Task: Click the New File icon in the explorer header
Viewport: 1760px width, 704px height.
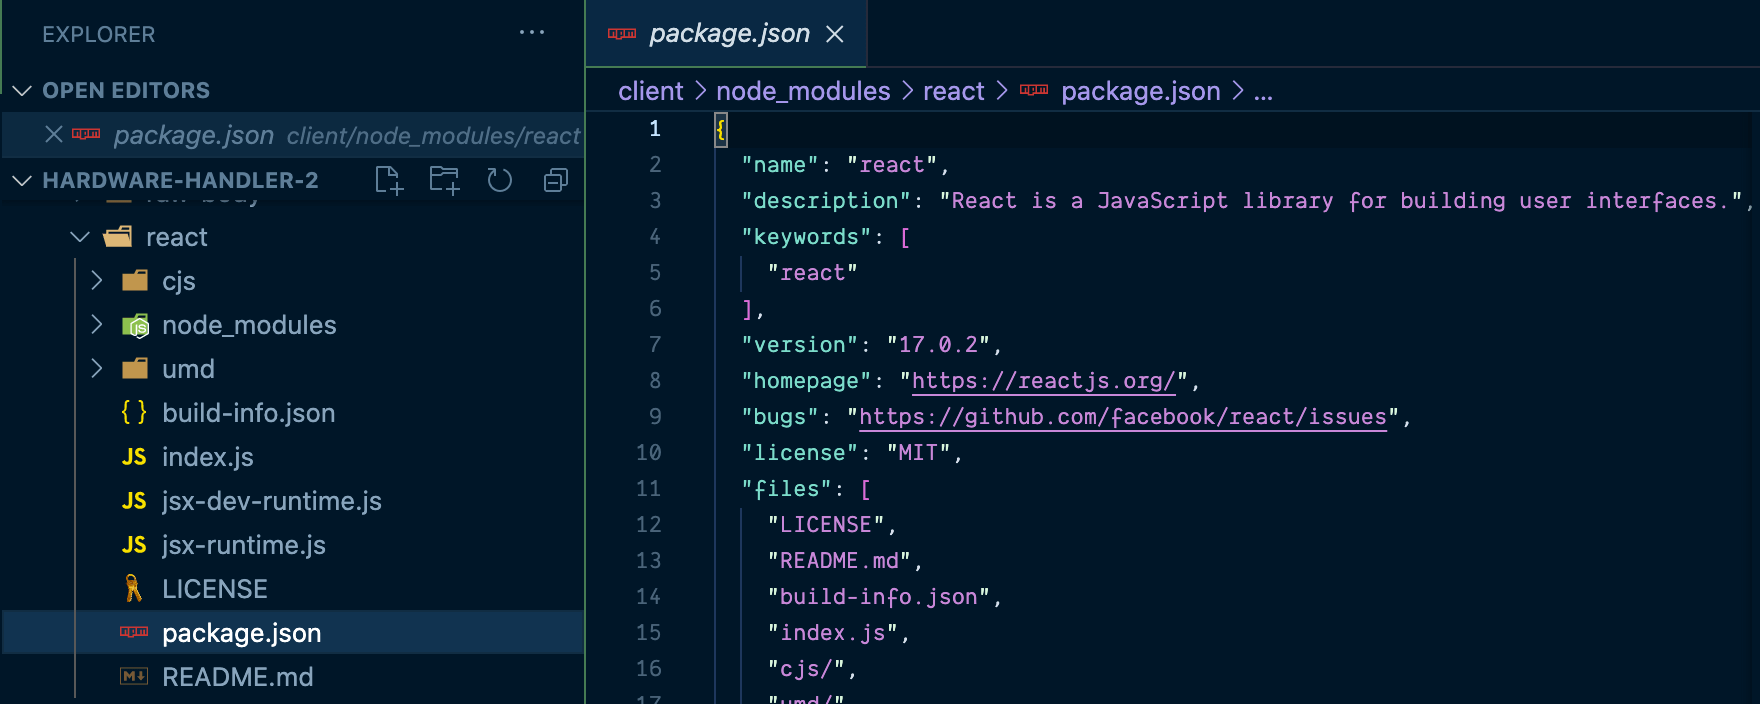Action: pos(388,181)
